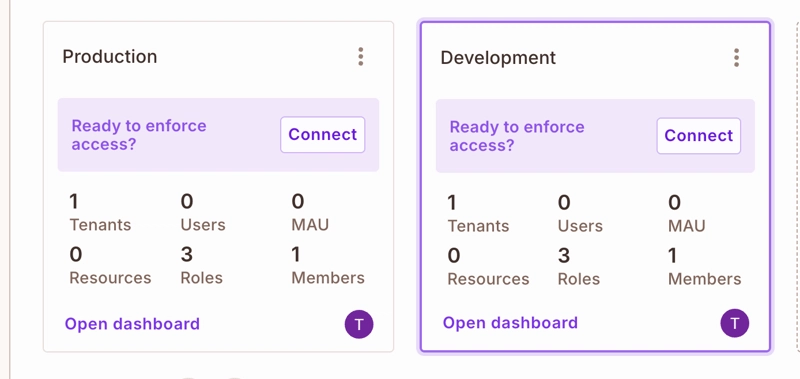Select the Development card title
This screenshot has height=379, width=800.
pos(498,57)
